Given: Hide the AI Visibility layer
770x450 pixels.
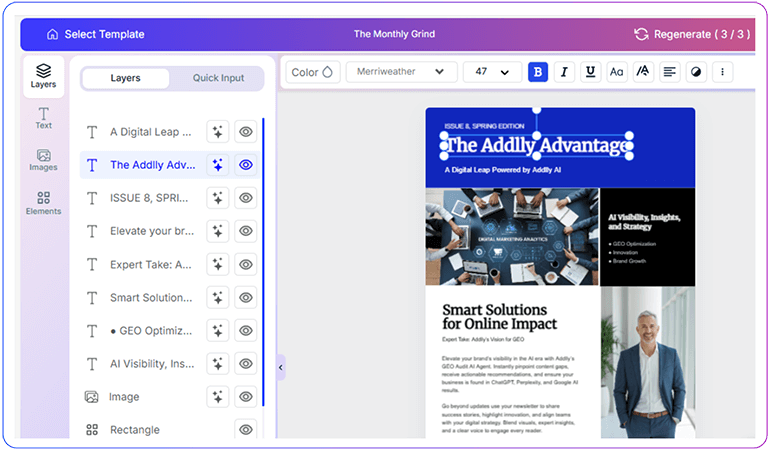Looking at the screenshot, I should pos(246,364).
